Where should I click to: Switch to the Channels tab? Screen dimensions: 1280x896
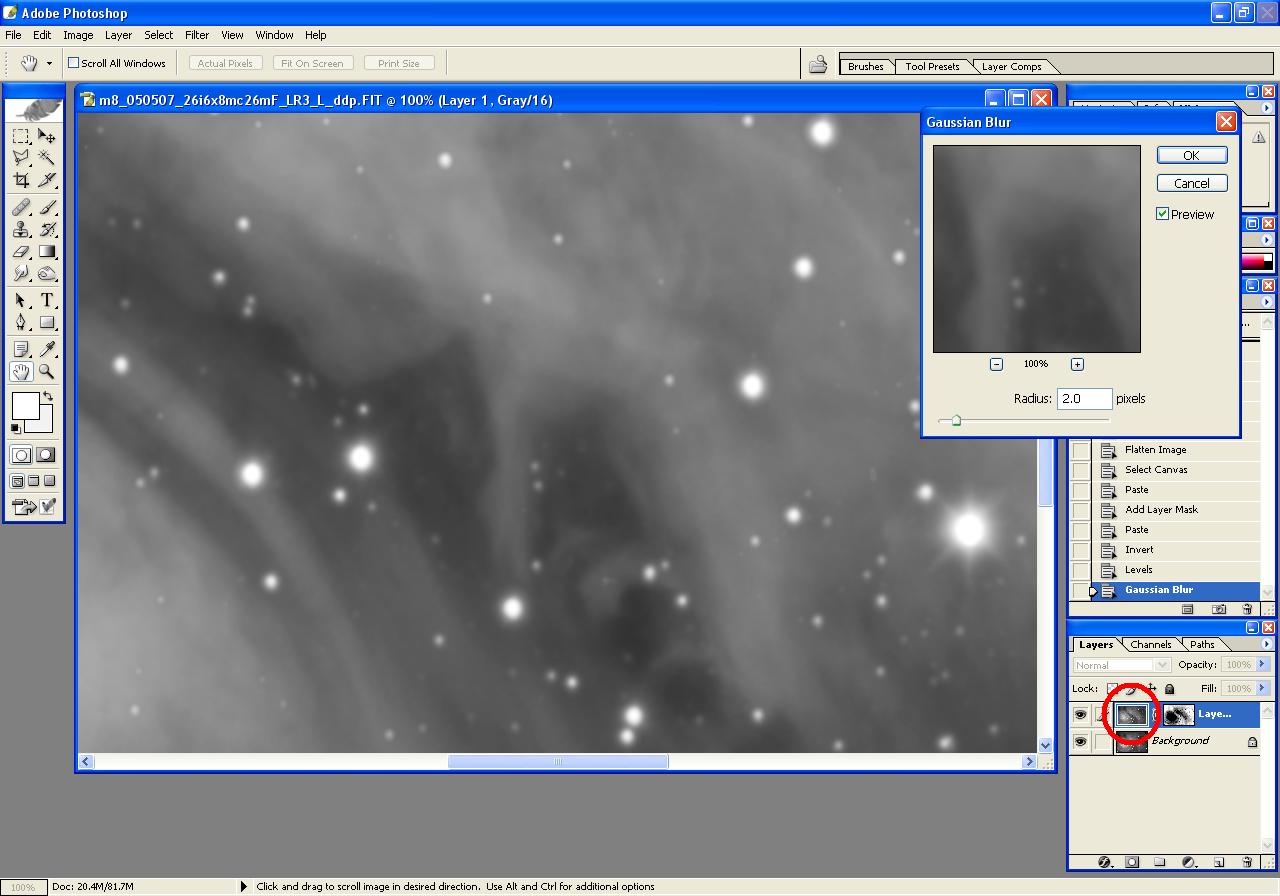pyautogui.click(x=1151, y=645)
